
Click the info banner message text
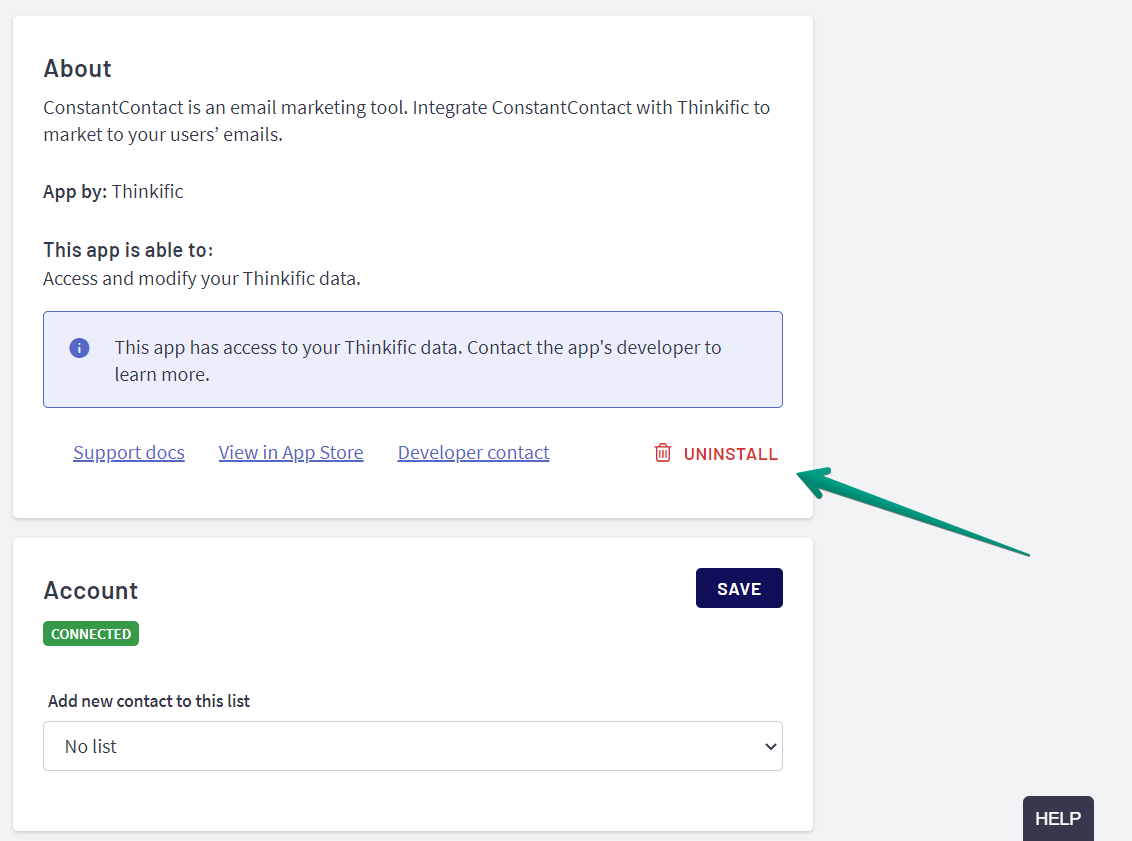(x=418, y=361)
